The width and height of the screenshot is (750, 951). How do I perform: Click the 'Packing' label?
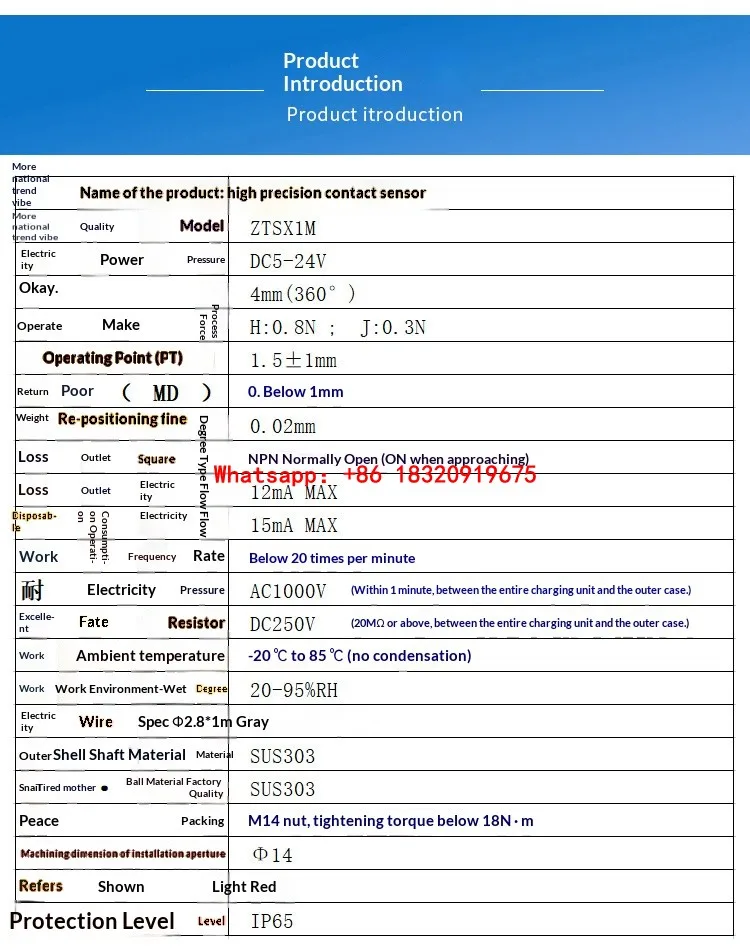point(203,821)
